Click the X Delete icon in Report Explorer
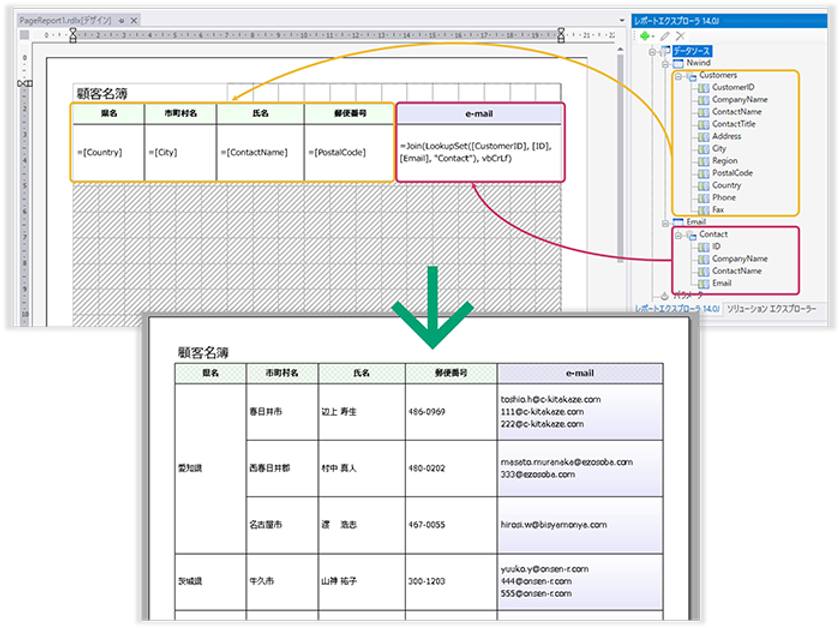 (680, 35)
